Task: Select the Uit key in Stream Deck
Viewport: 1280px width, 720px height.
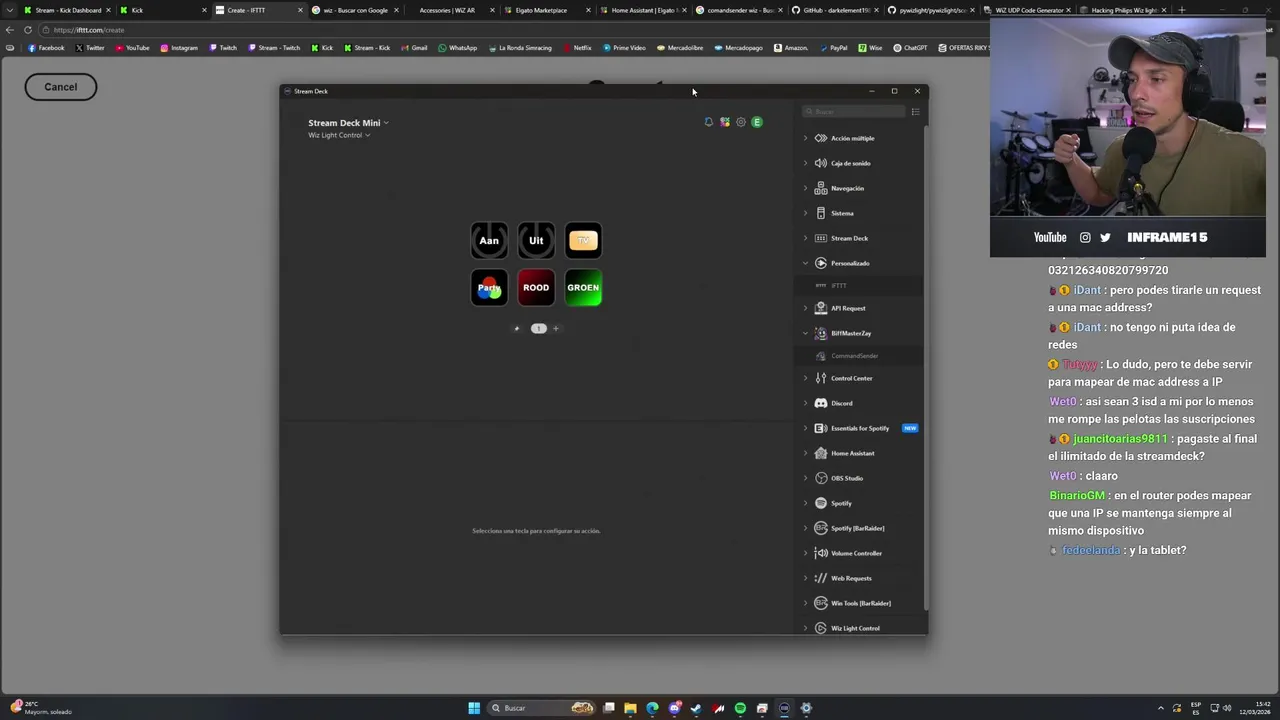Action: (x=536, y=240)
